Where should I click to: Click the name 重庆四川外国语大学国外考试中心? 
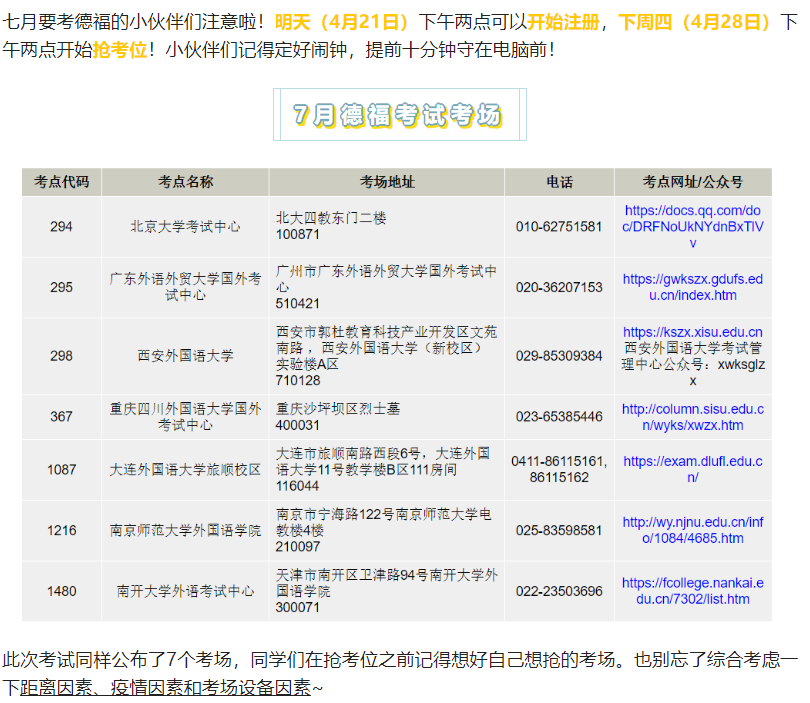pyautogui.click(x=185, y=417)
